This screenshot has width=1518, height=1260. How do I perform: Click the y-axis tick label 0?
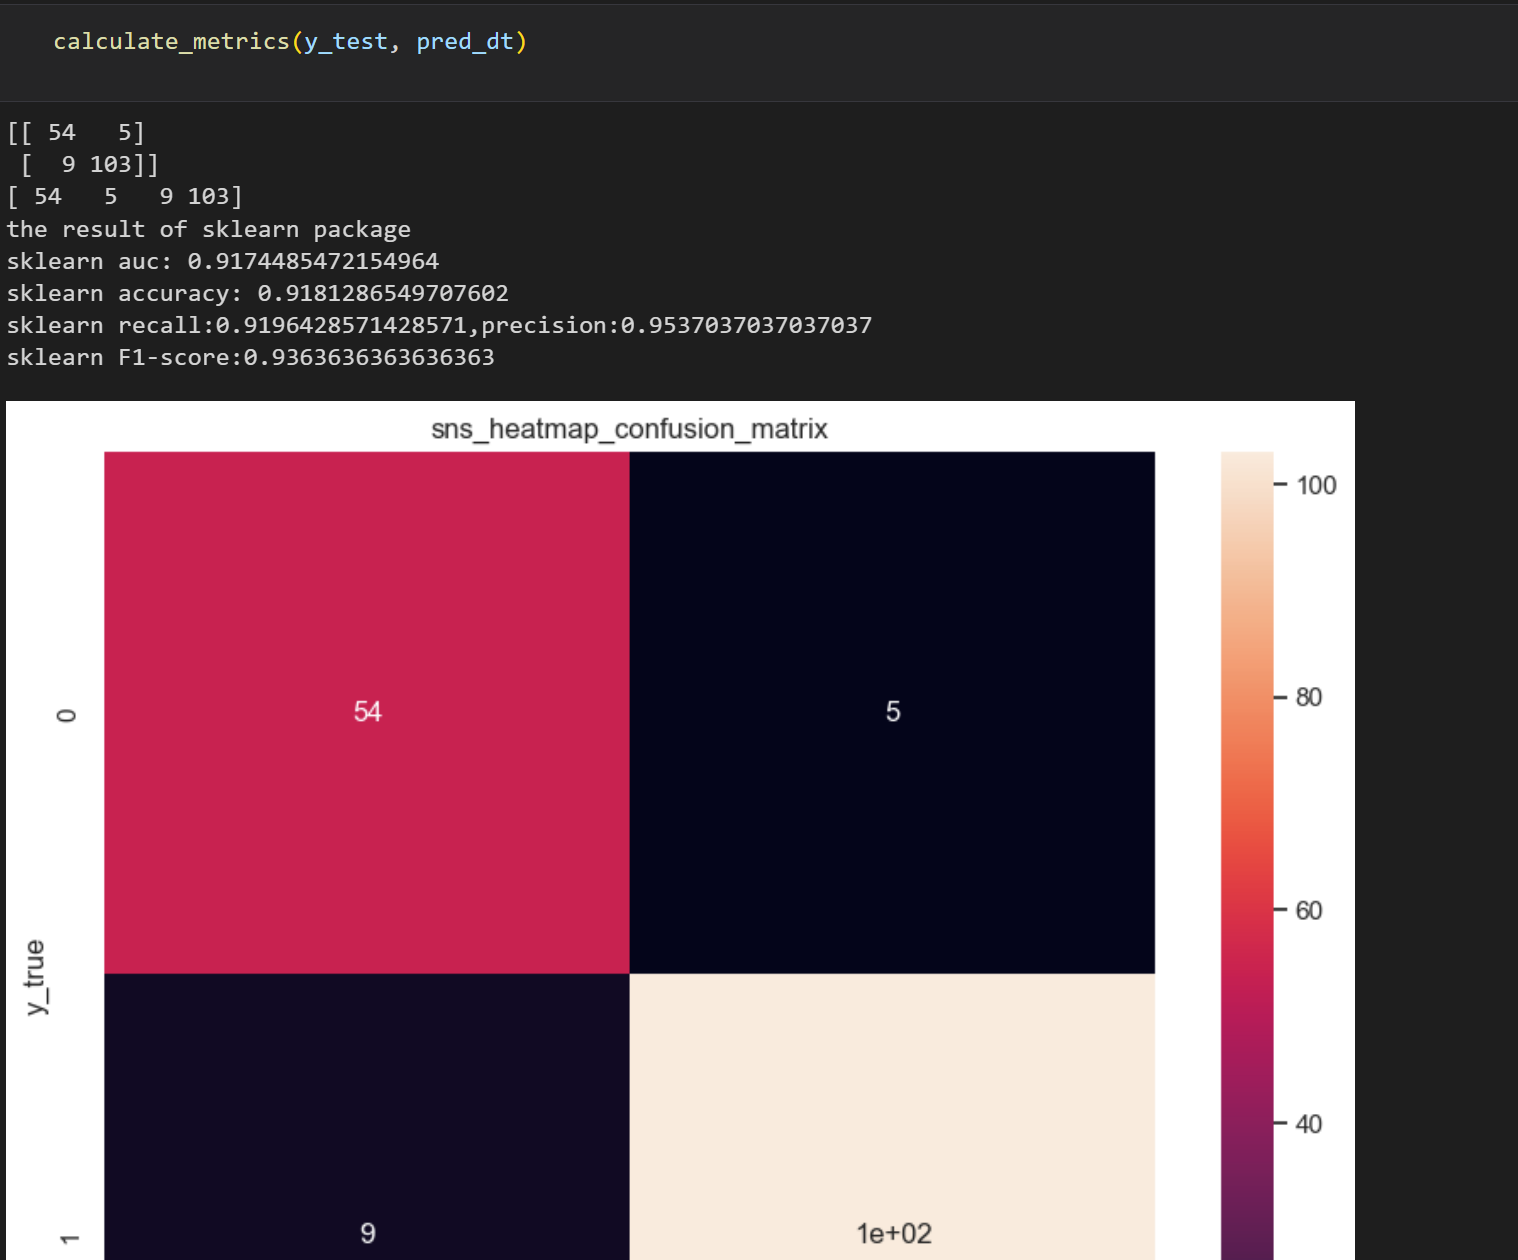(67, 715)
